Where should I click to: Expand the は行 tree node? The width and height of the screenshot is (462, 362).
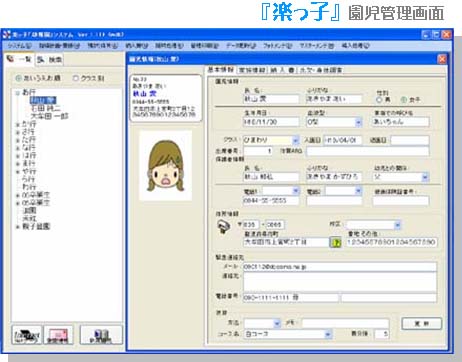click(x=18, y=156)
